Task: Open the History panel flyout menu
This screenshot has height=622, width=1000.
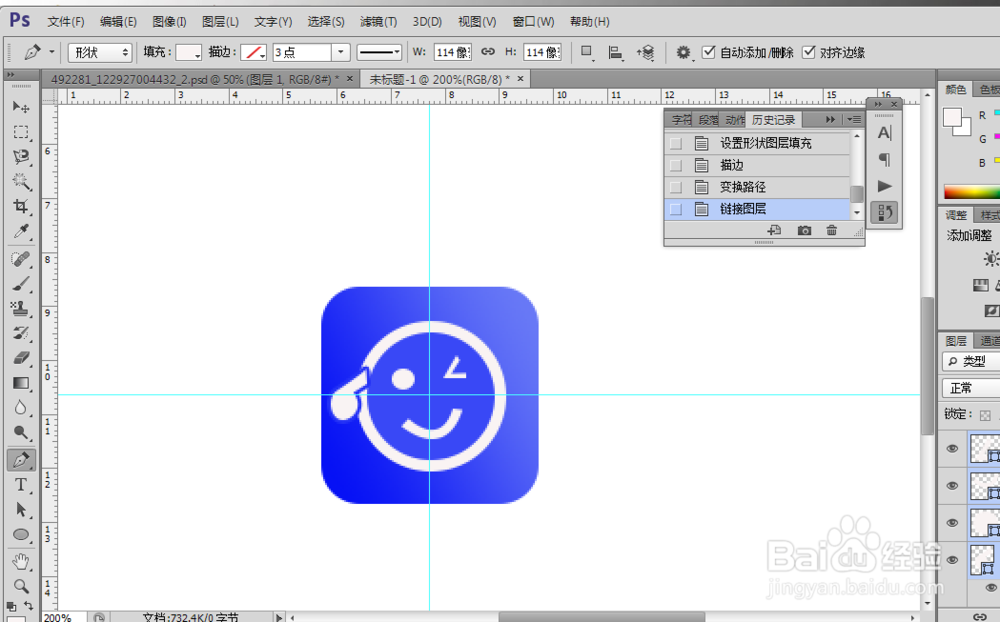Action: click(x=853, y=119)
